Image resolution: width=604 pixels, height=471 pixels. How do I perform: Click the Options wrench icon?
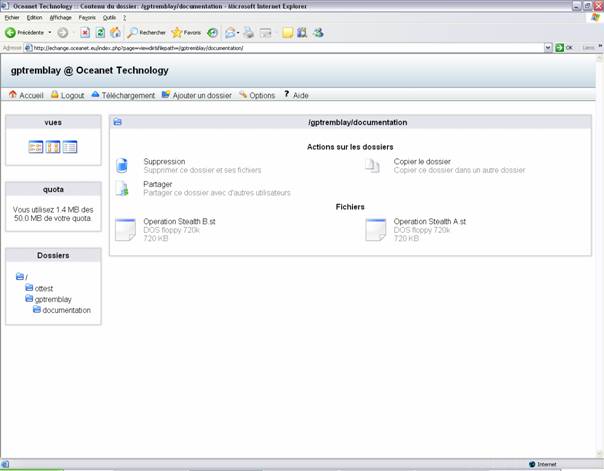(x=243, y=94)
